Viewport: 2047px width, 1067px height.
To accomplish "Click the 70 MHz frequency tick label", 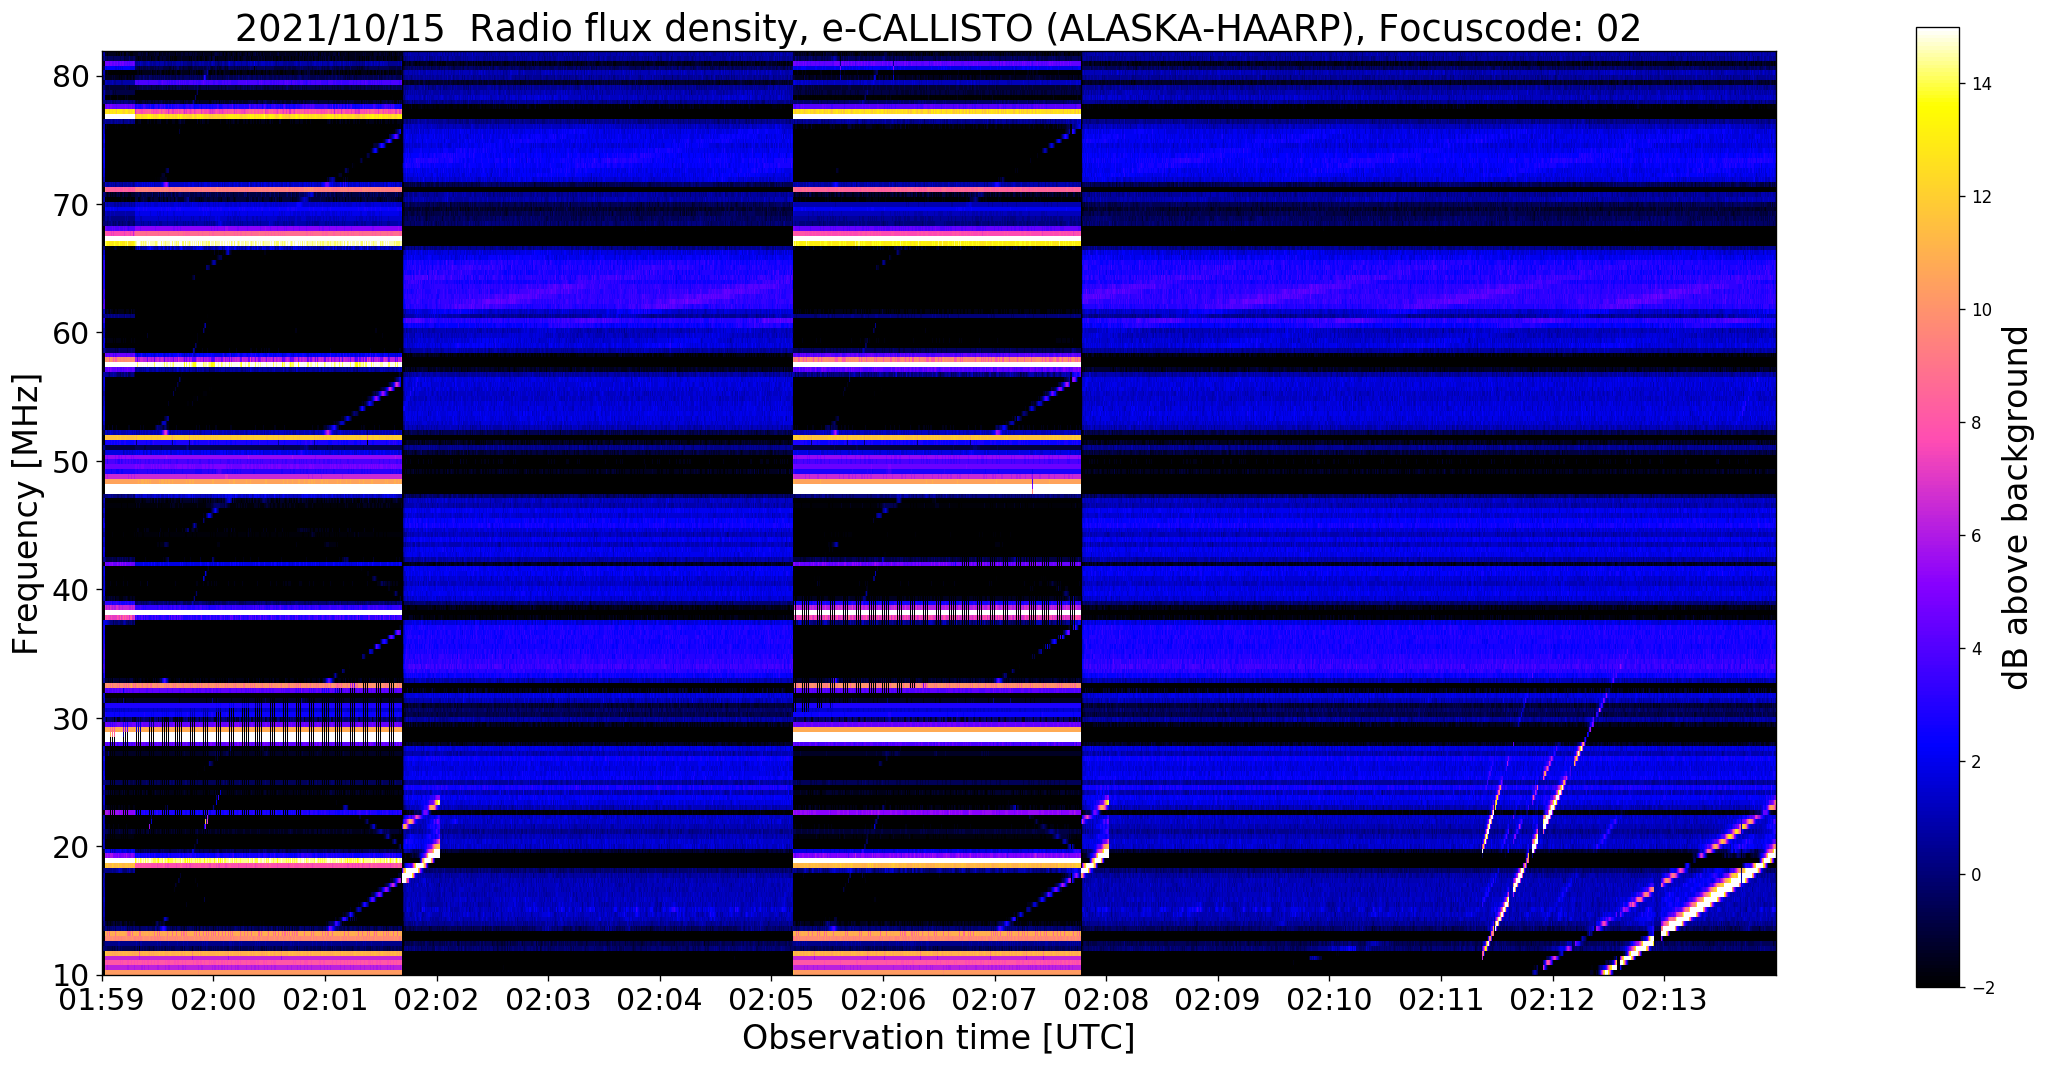I will [x=71, y=205].
